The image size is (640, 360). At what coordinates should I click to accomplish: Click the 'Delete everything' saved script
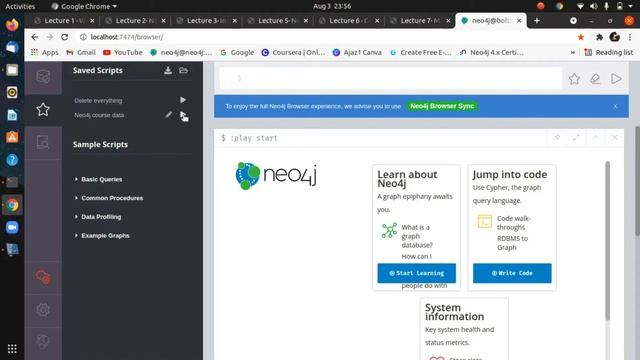click(x=98, y=100)
